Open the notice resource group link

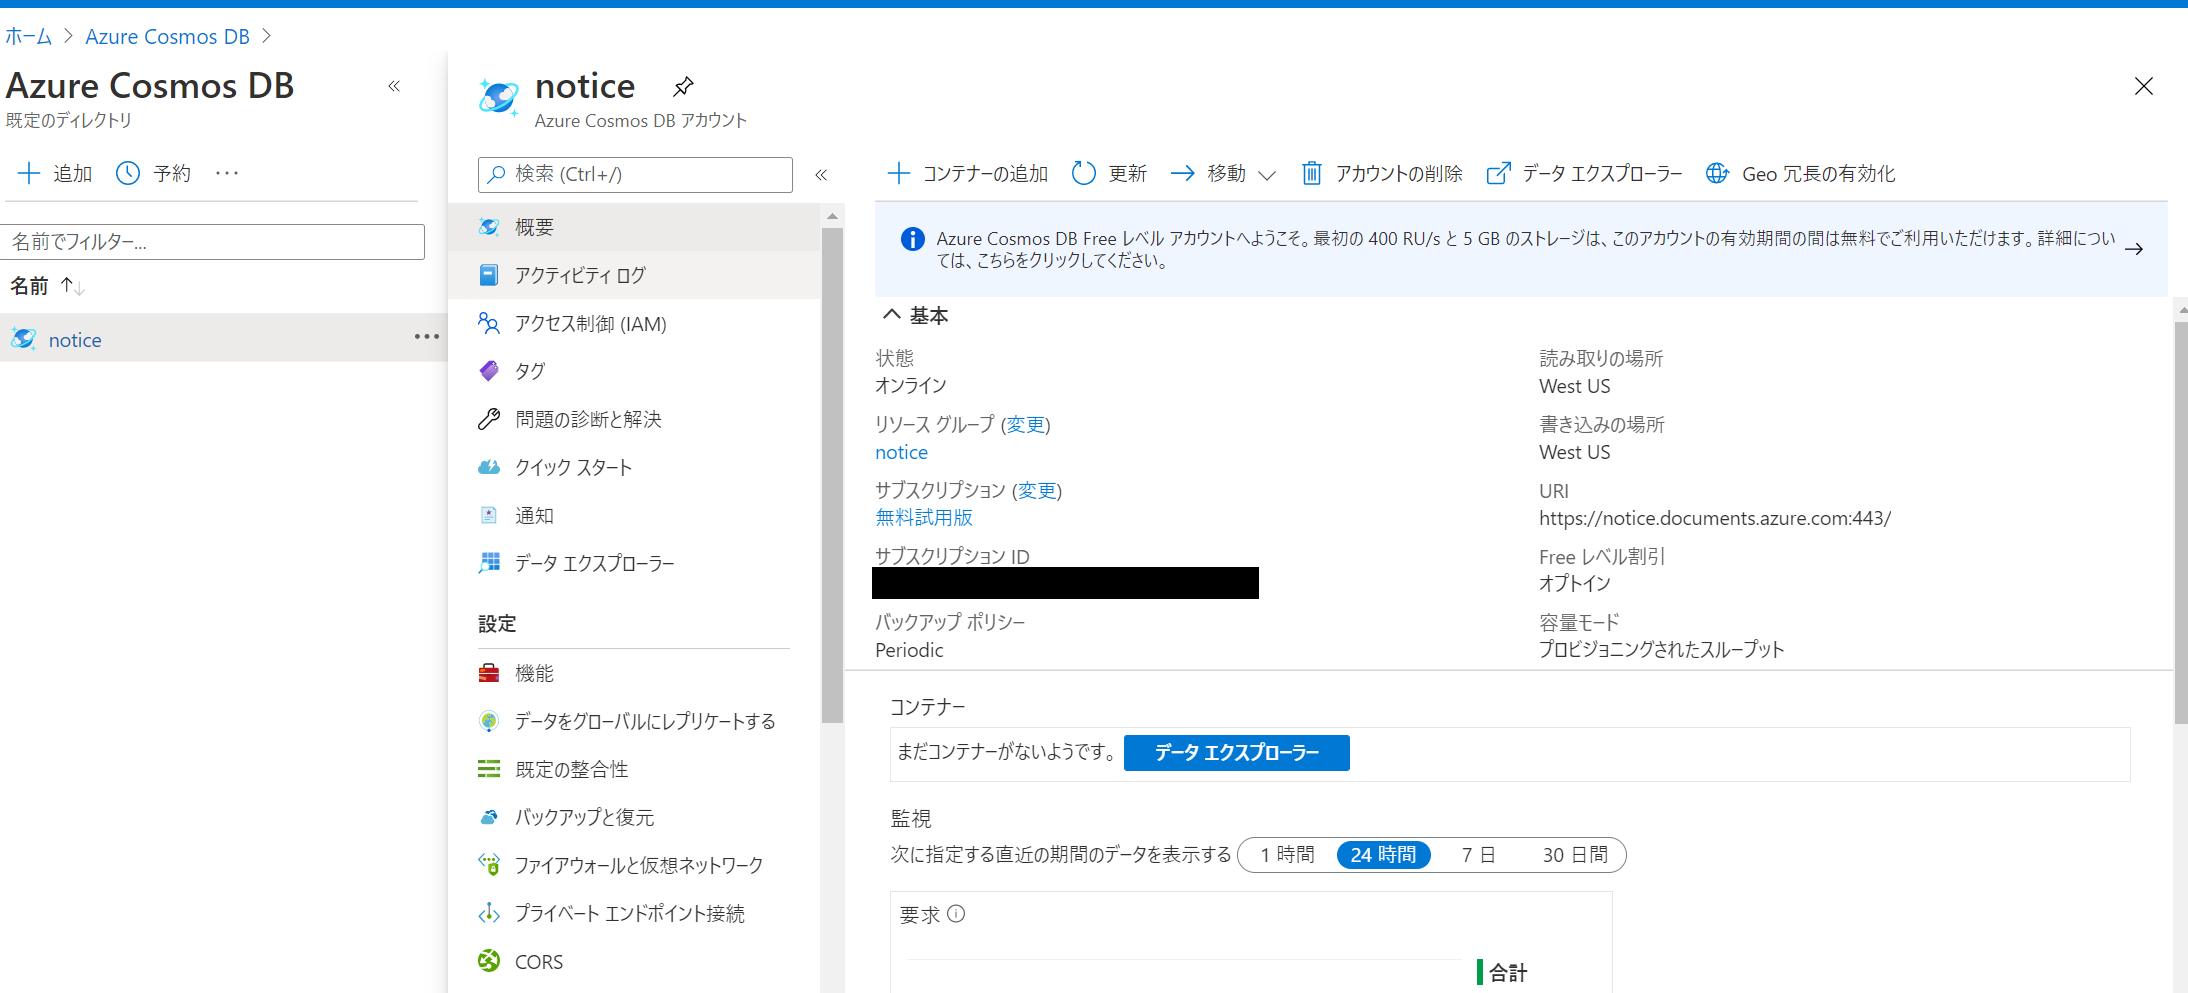(902, 452)
